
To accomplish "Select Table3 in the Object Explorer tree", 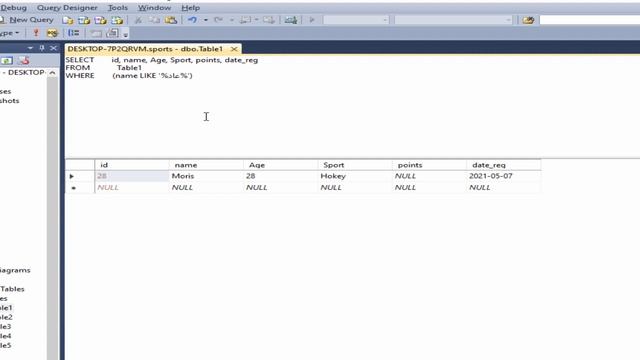I will pos(6,327).
